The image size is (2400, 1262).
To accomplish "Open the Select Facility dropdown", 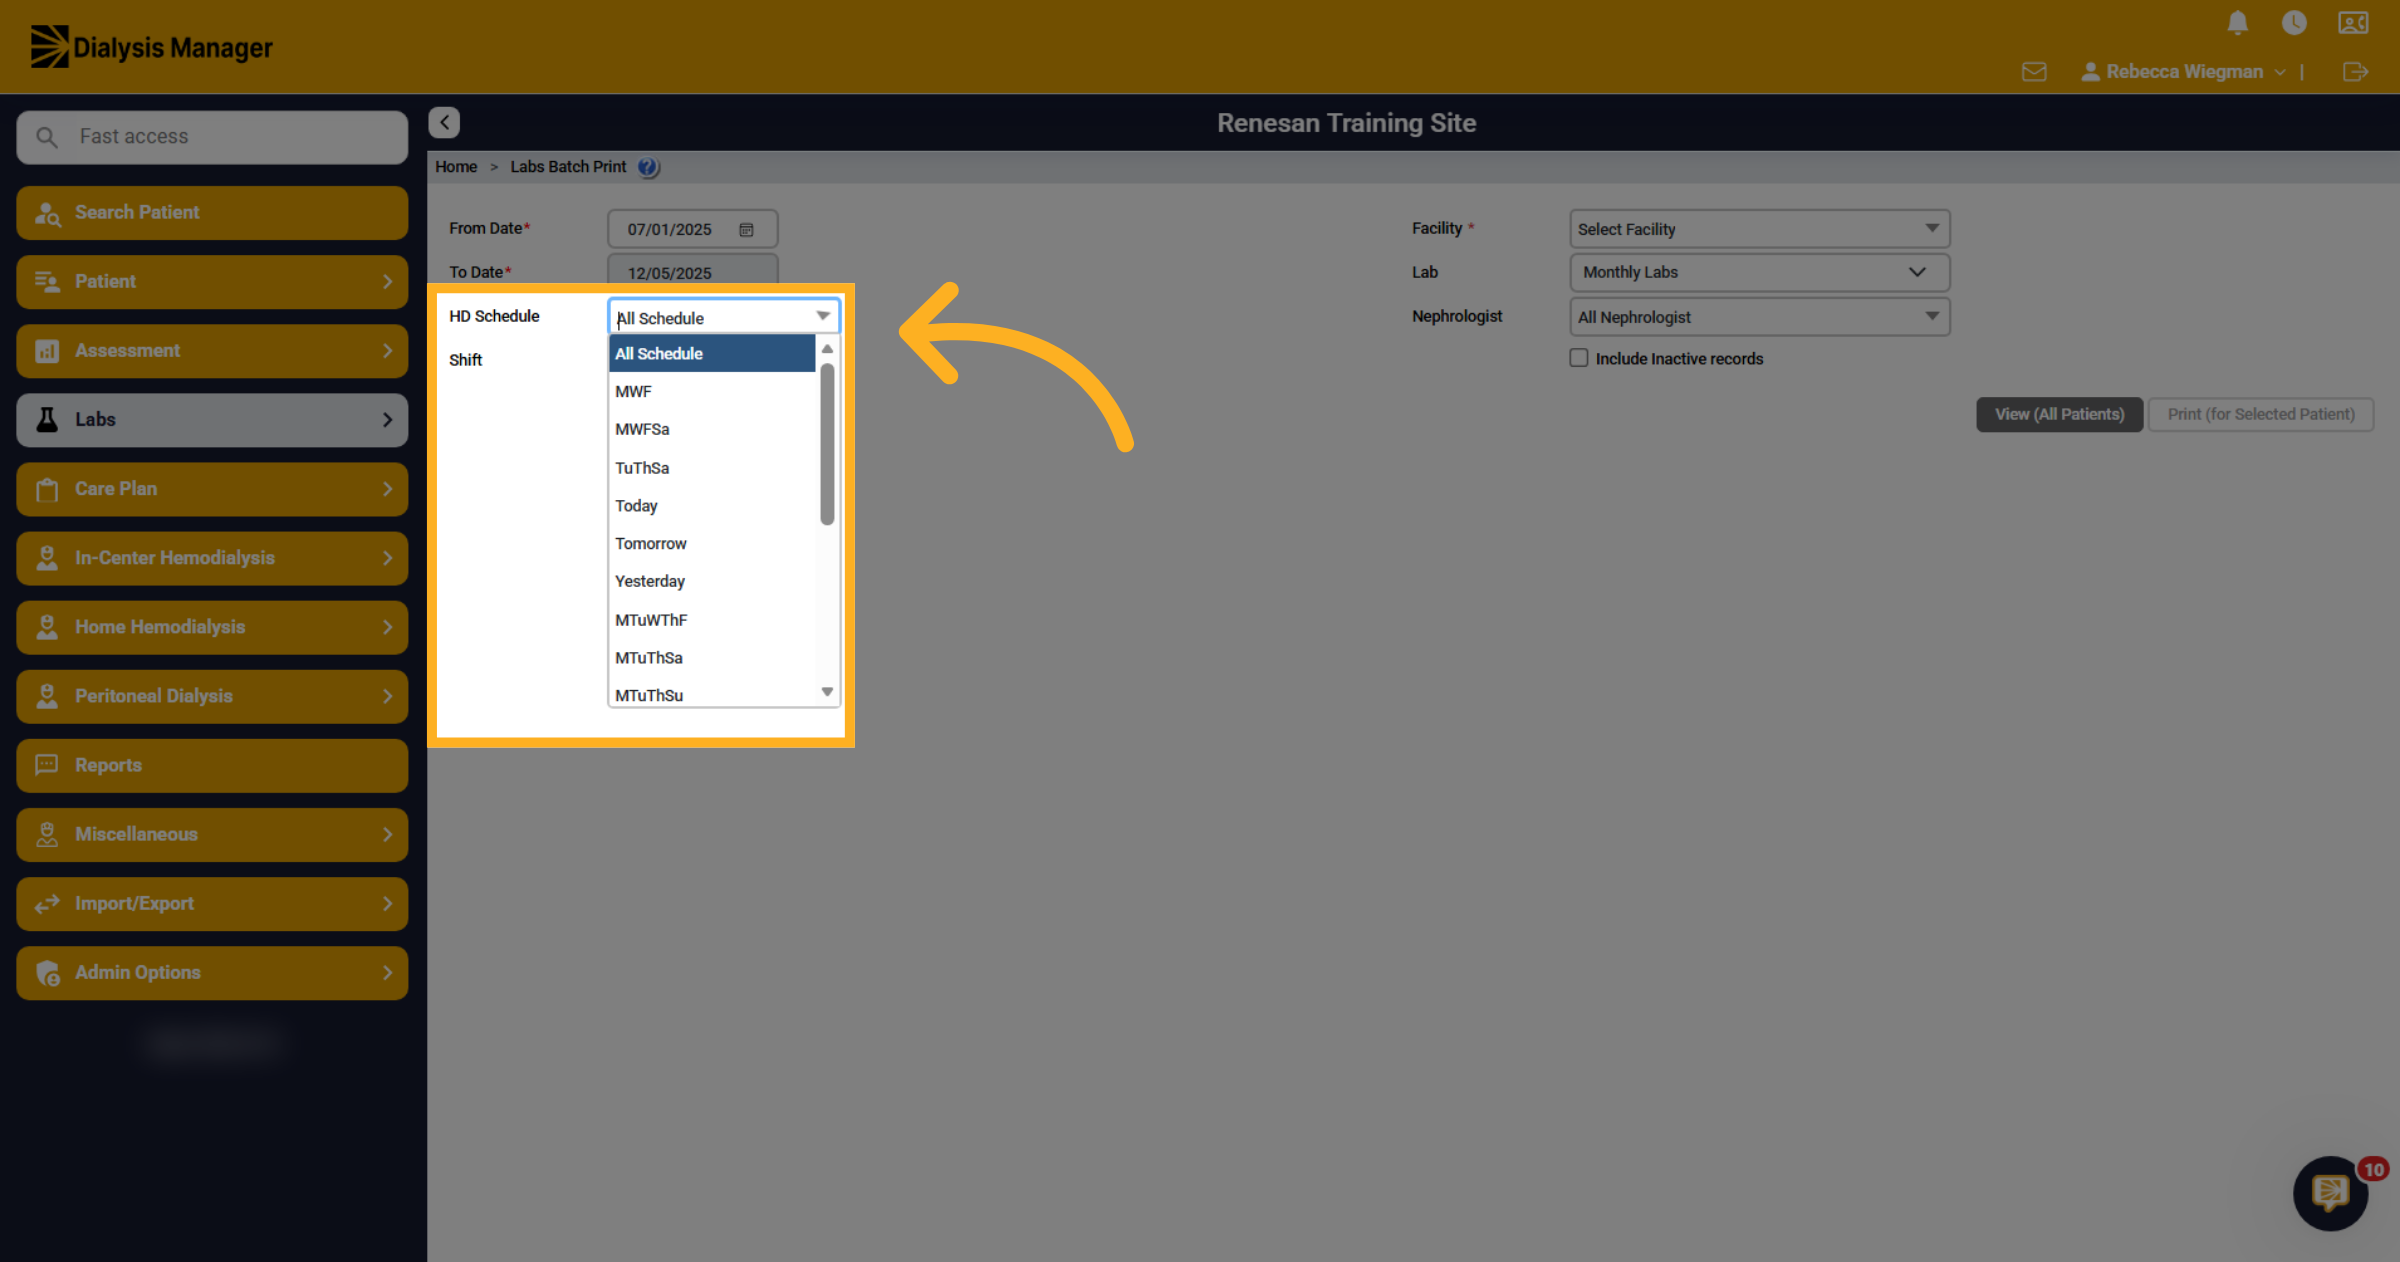I will click(x=1760, y=229).
